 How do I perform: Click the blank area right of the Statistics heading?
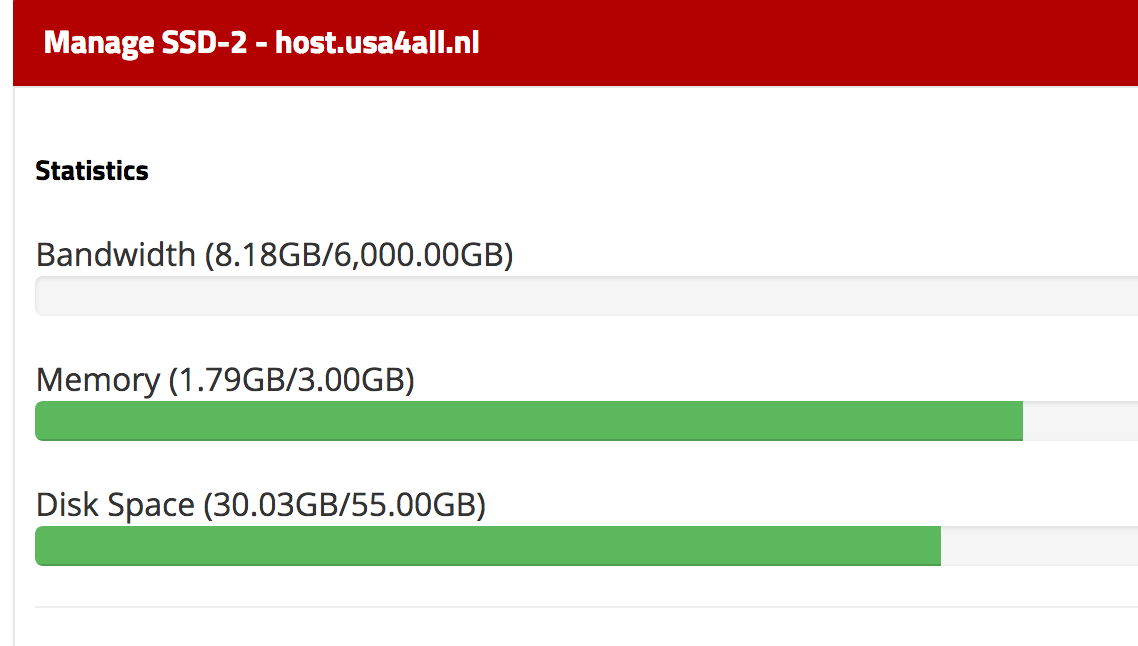coord(600,171)
